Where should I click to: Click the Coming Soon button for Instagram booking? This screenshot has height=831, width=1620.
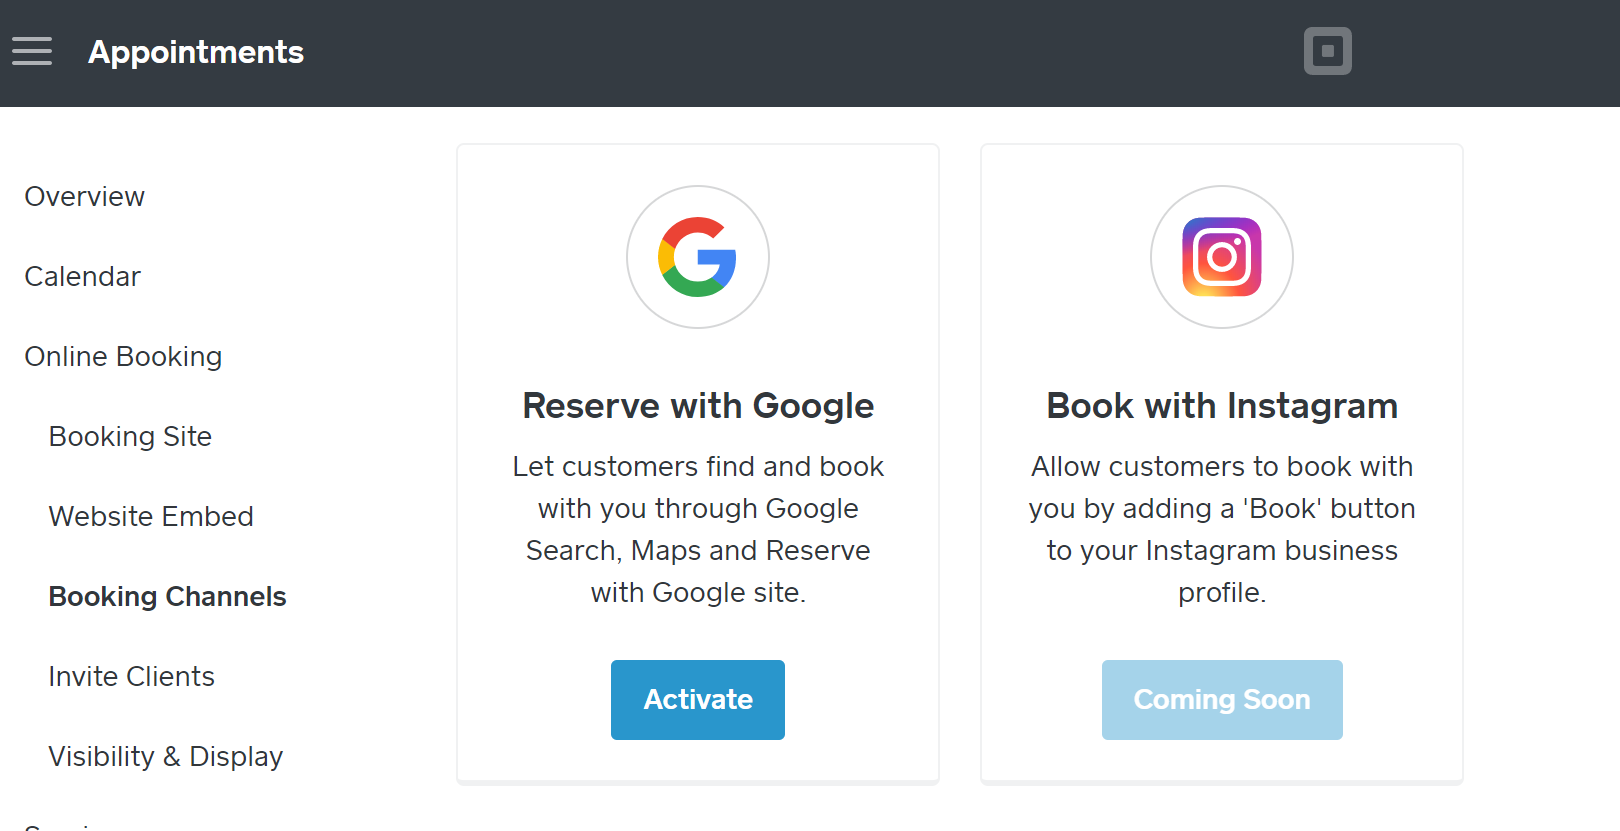(1221, 700)
